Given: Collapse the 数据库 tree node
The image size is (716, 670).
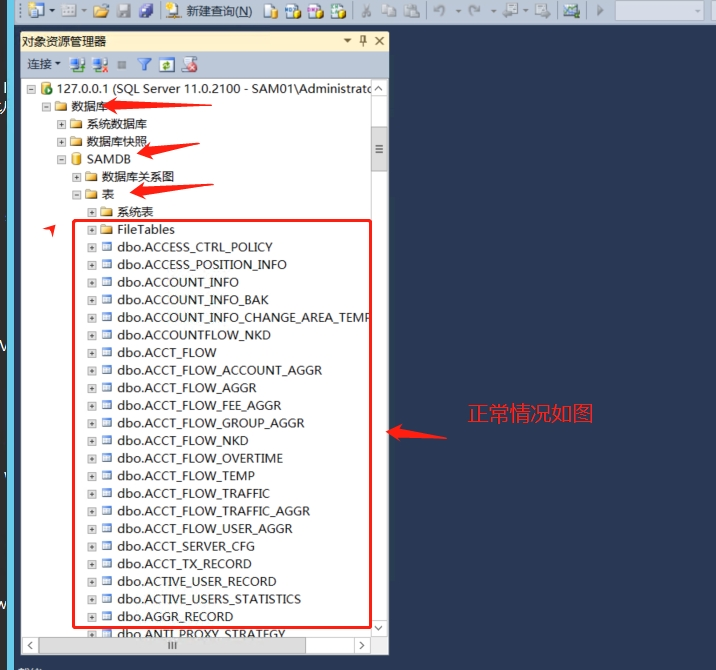Looking at the screenshot, I should [46, 106].
